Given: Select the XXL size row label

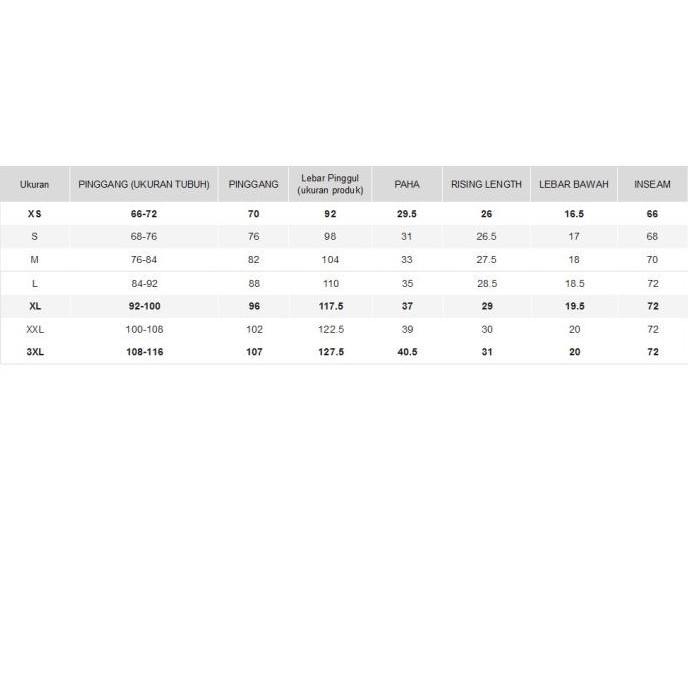Looking at the screenshot, I should (34, 329).
